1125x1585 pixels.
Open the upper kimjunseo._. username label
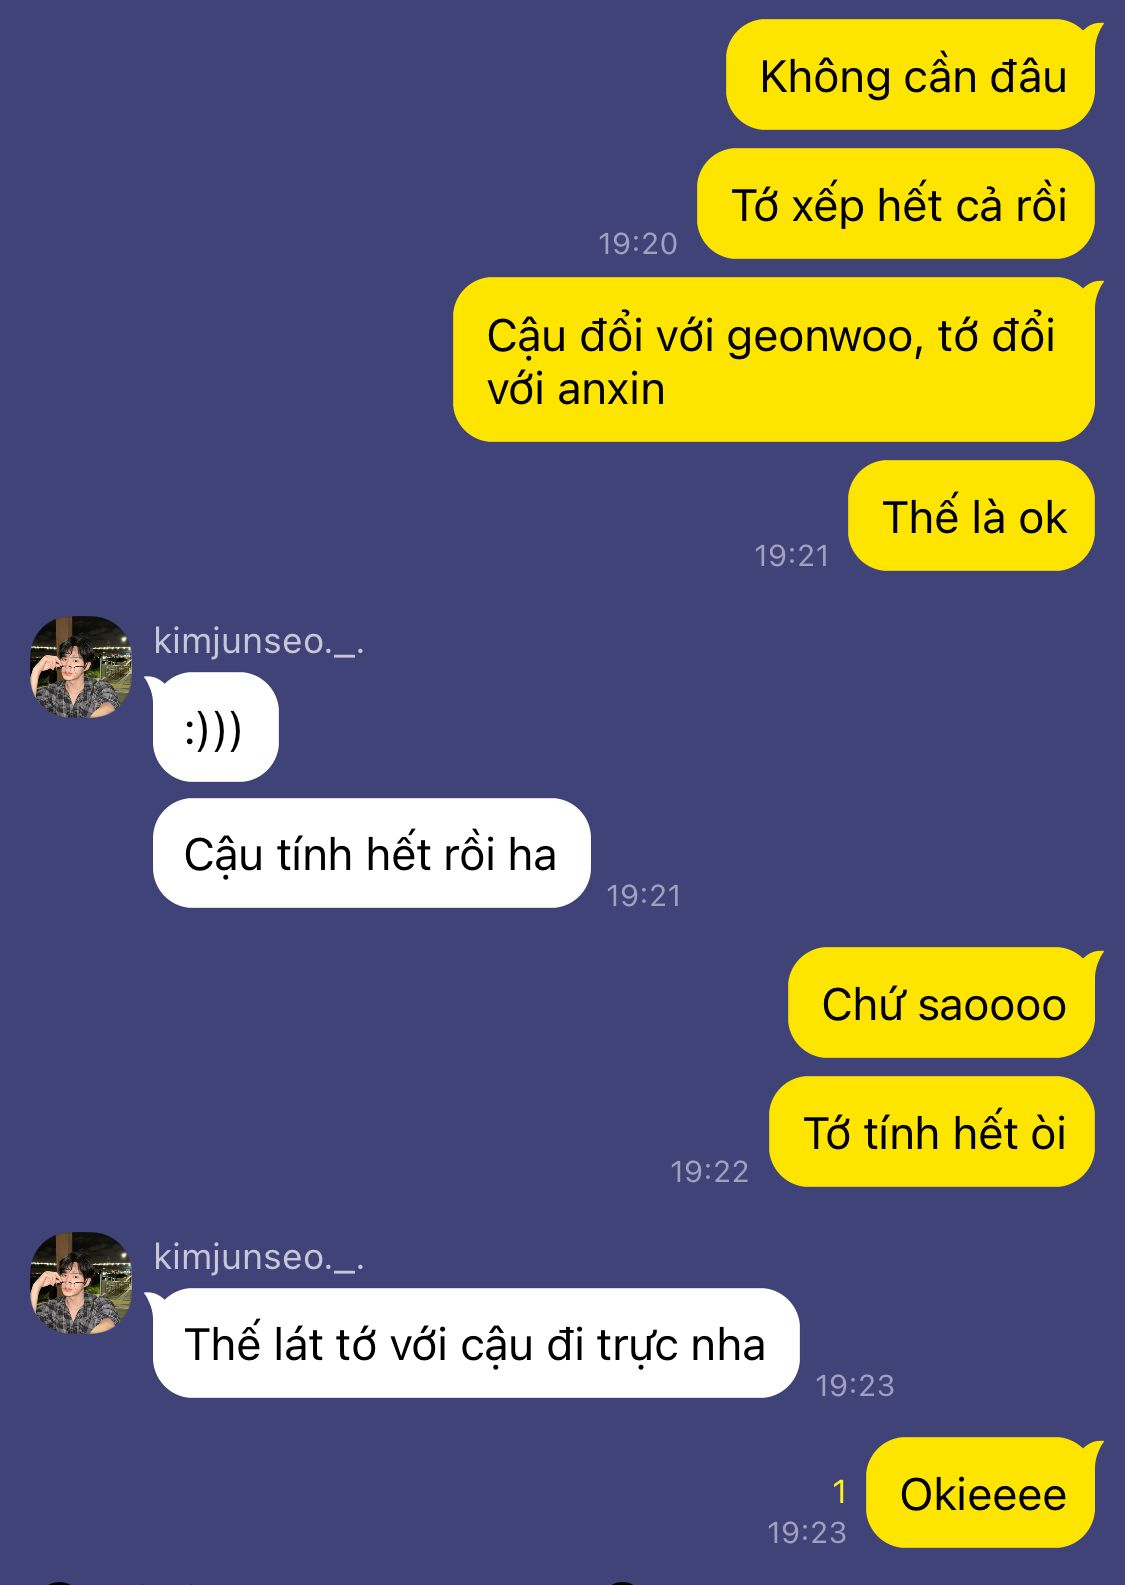click(259, 641)
